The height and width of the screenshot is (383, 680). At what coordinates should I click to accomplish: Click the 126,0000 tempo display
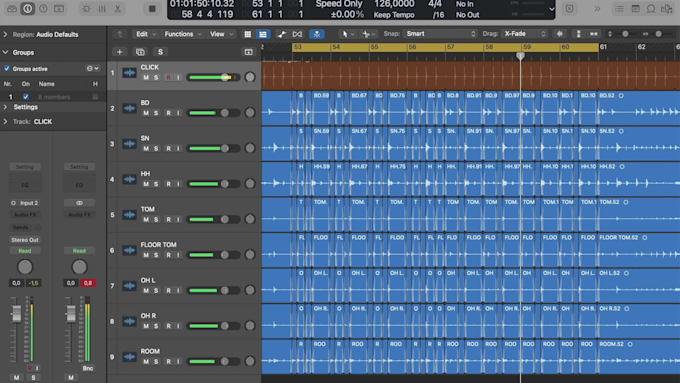(394, 4)
